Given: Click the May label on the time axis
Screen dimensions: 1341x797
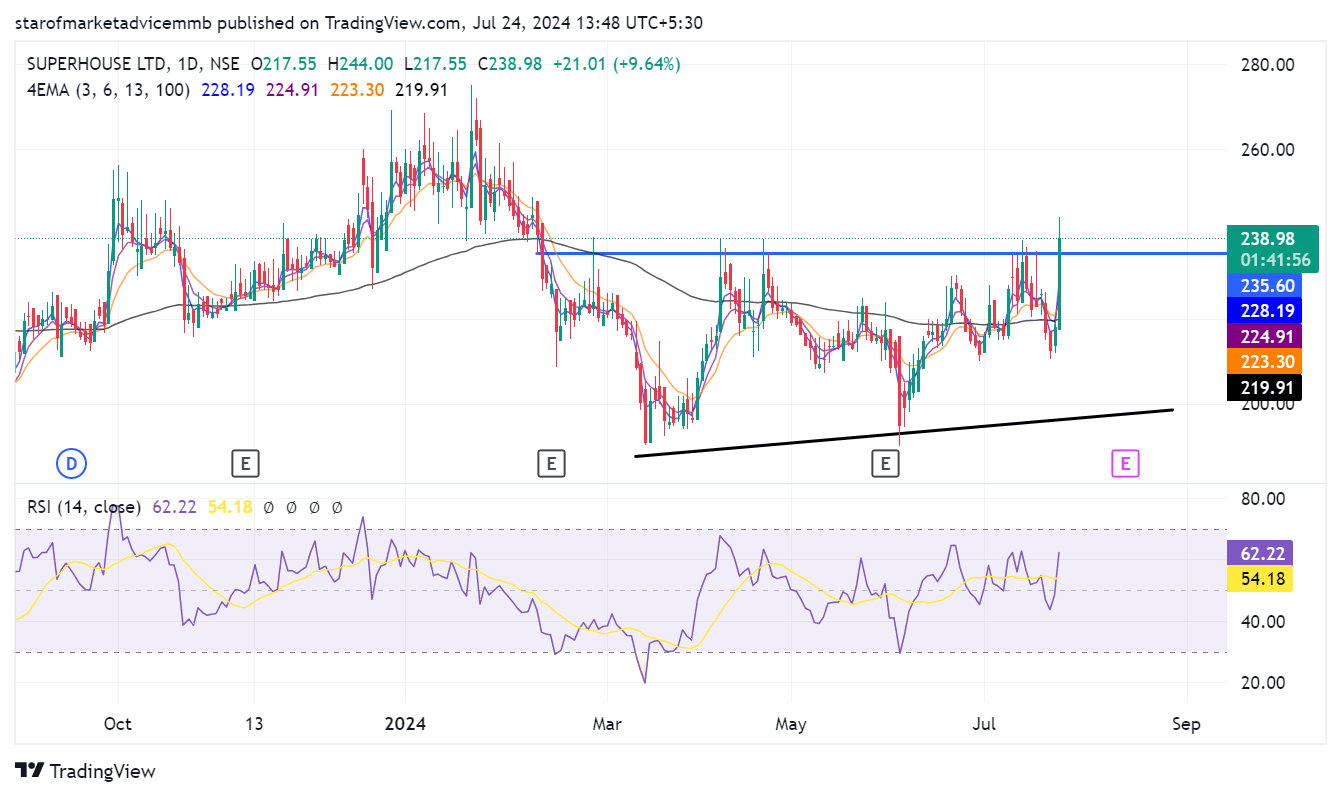Looking at the screenshot, I should [x=790, y=724].
